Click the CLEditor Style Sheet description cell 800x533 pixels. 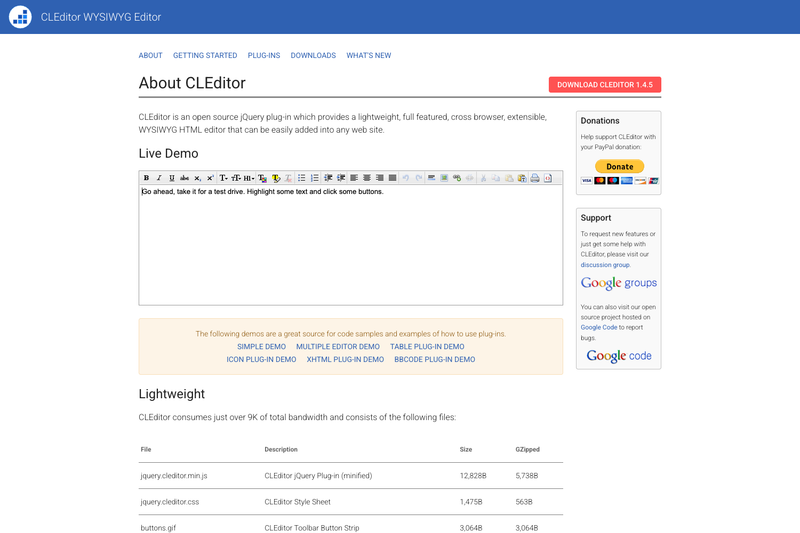(297, 502)
